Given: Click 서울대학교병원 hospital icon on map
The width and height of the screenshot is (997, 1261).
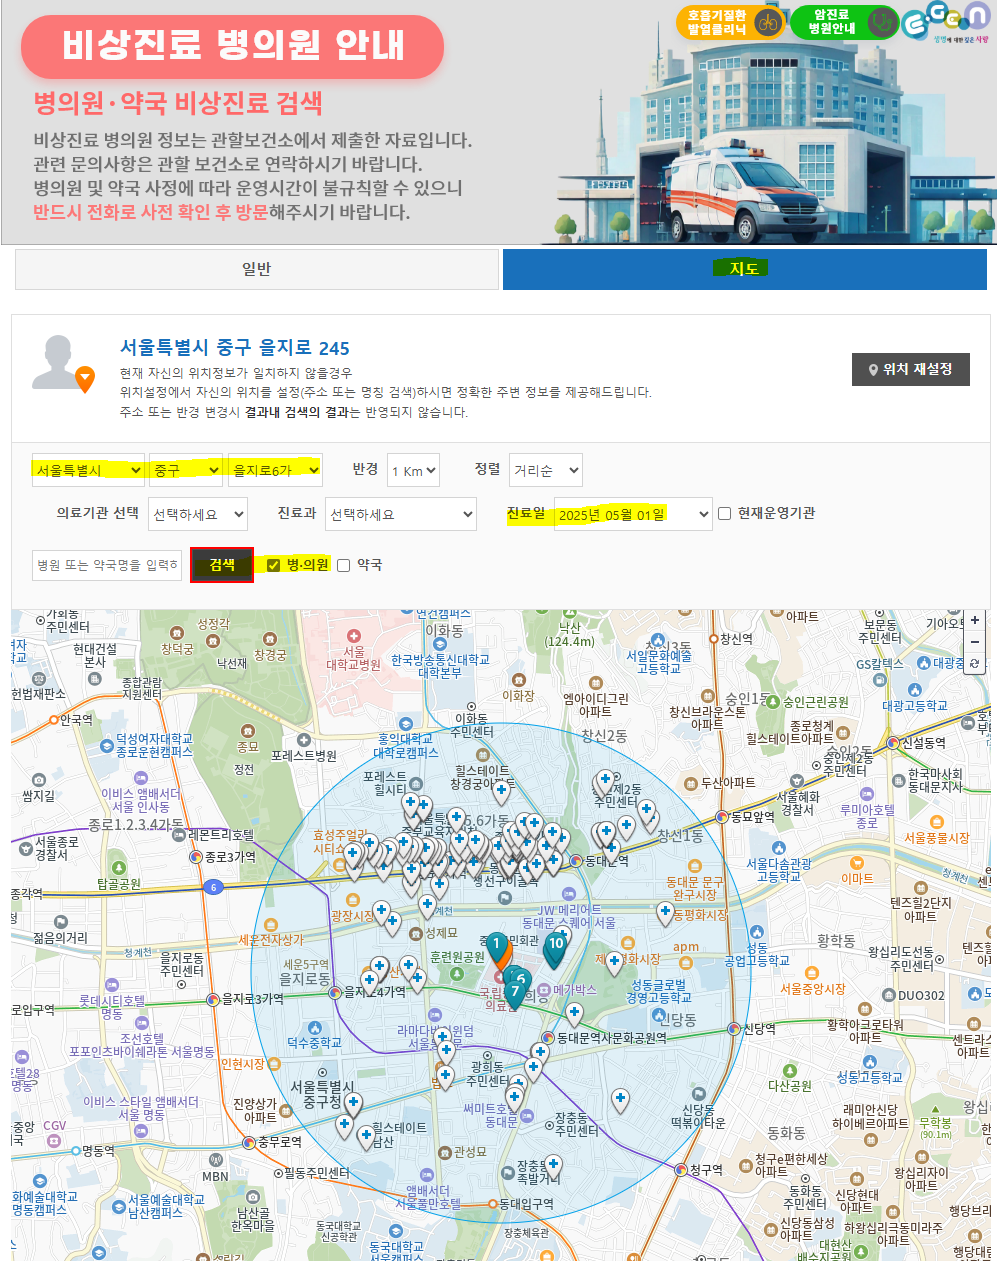Looking at the screenshot, I should tap(353, 636).
